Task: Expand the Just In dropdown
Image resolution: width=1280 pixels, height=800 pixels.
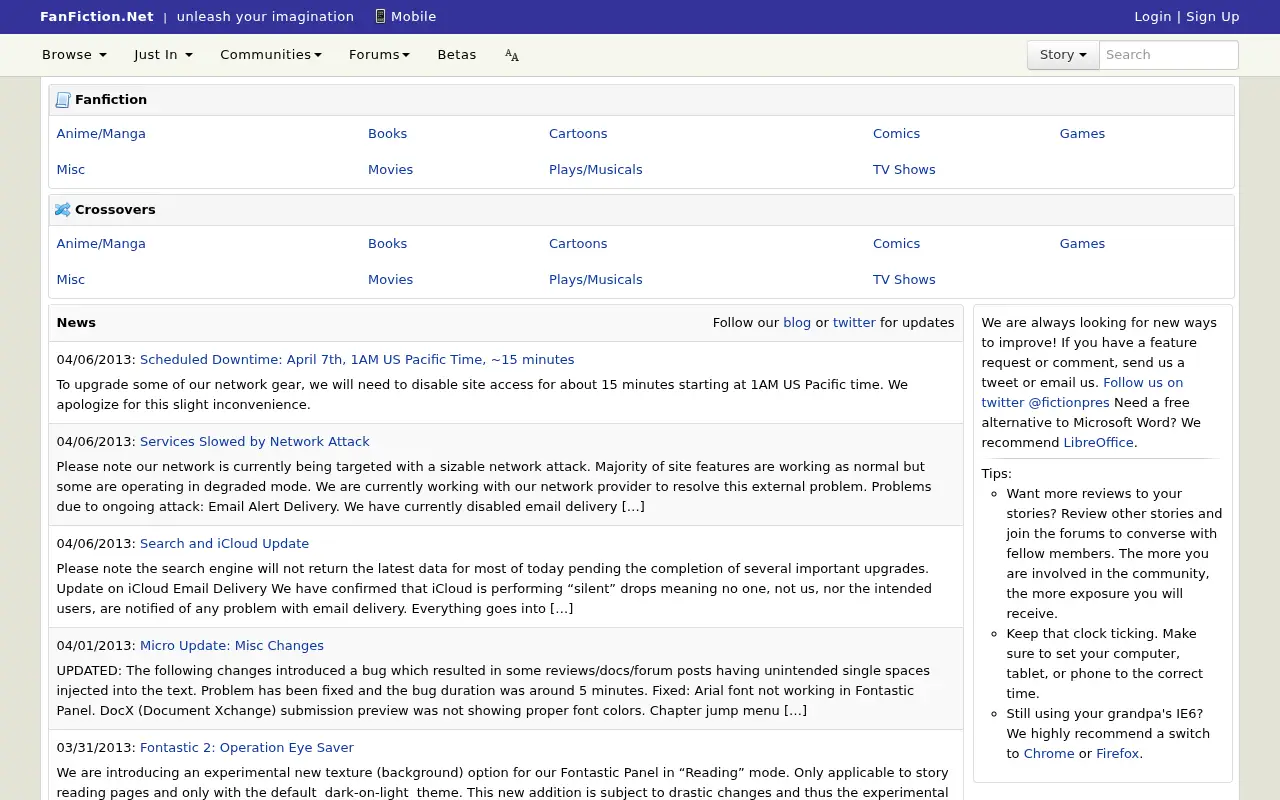Action: 163,55
